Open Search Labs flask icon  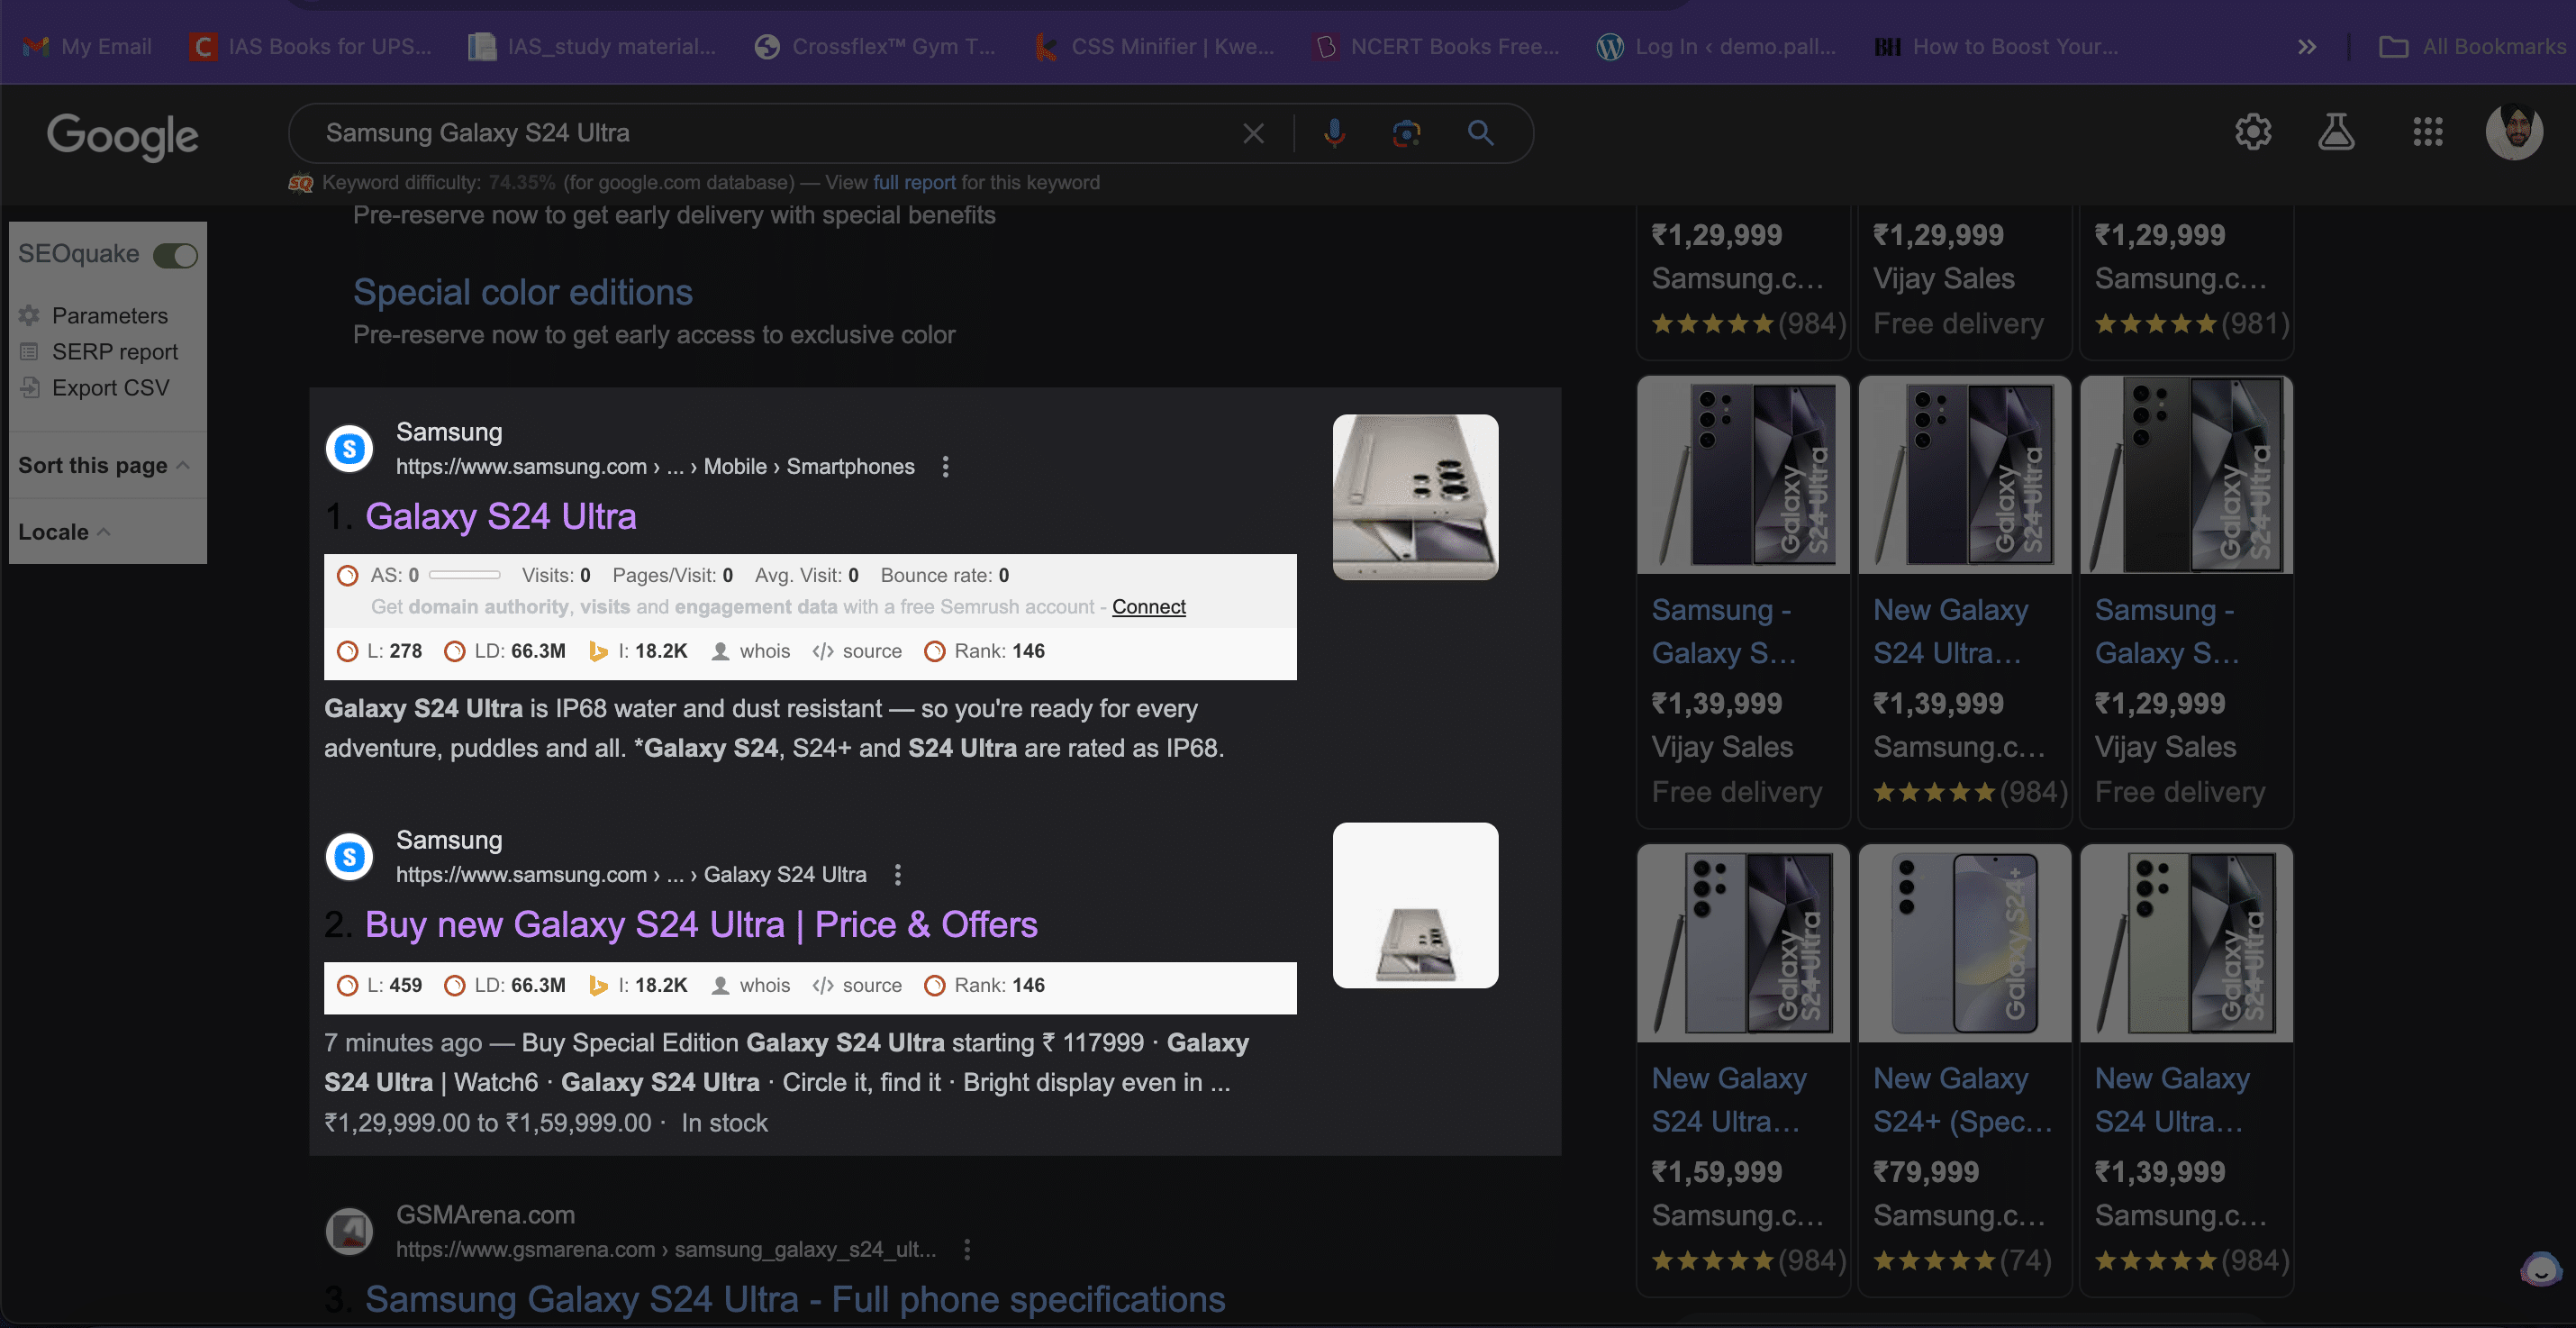click(x=2336, y=131)
